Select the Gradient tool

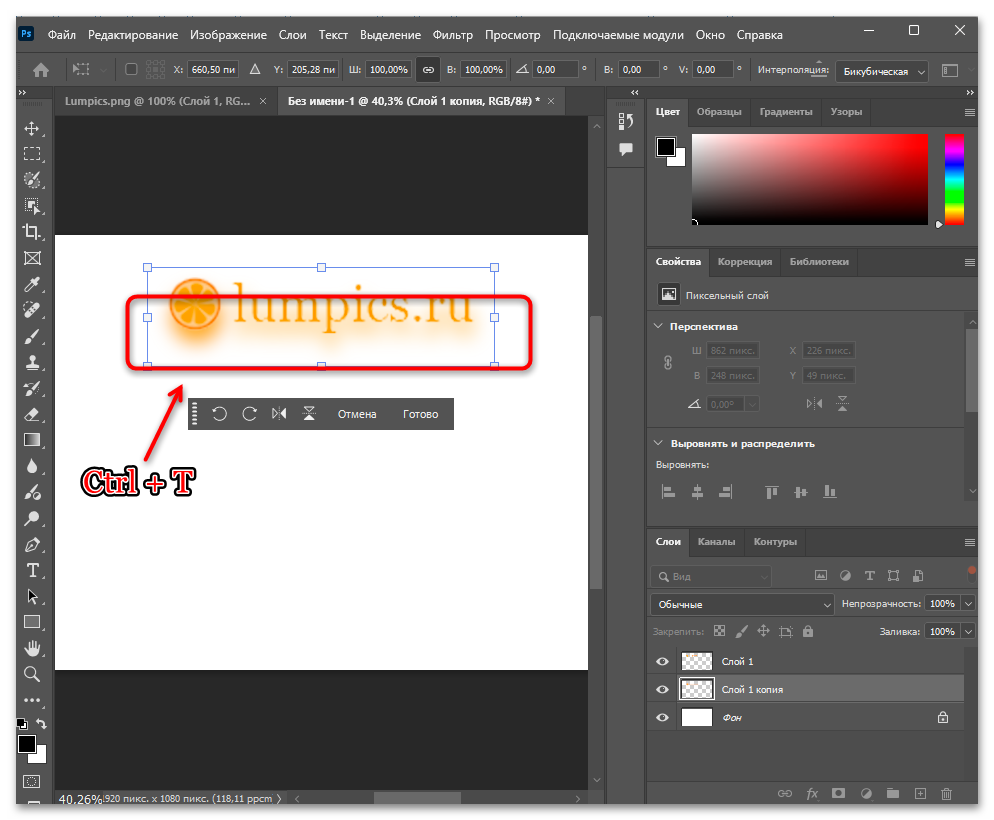[32, 440]
